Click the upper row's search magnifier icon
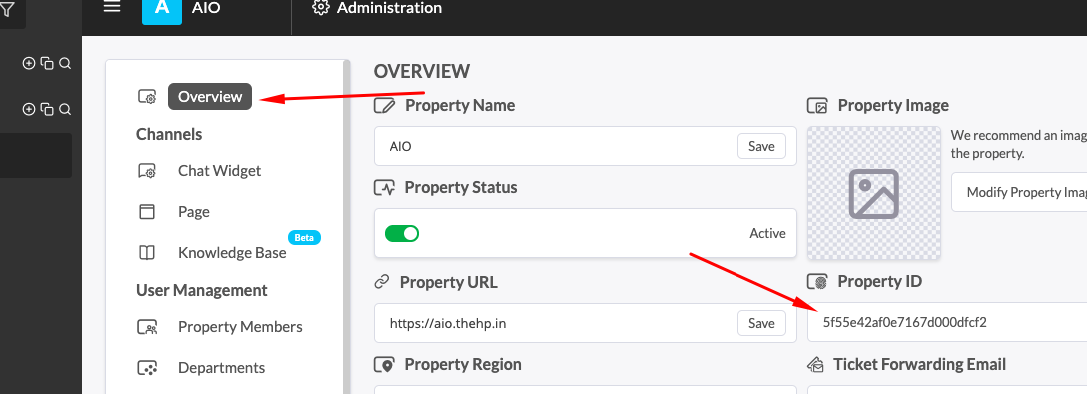The image size is (1087, 394). [65, 63]
